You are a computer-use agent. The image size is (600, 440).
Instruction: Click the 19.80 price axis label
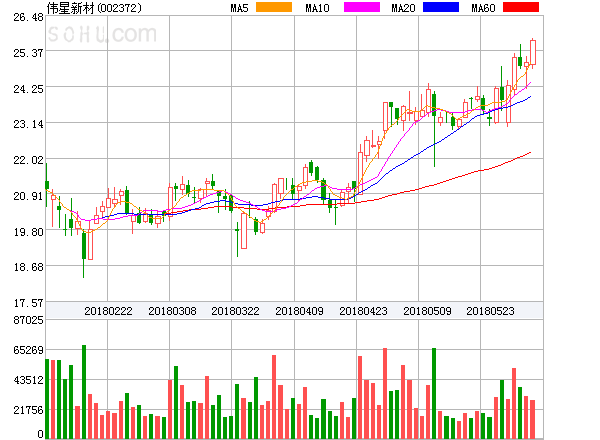tap(29, 232)
